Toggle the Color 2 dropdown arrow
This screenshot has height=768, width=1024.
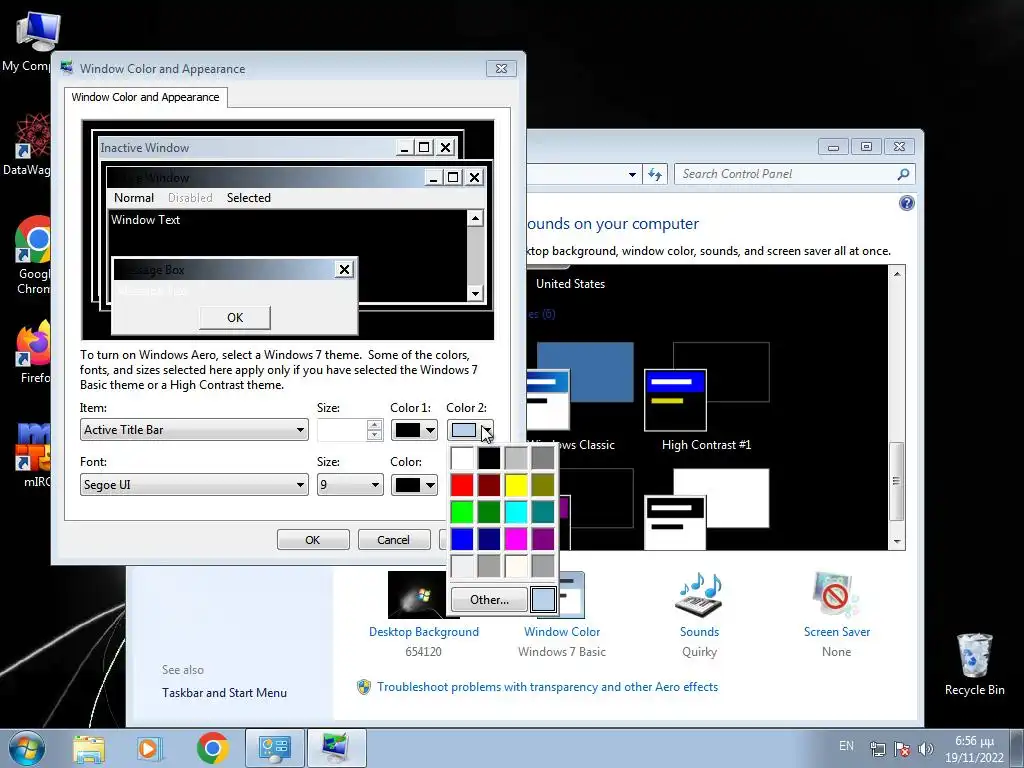[x=487, y=430]
